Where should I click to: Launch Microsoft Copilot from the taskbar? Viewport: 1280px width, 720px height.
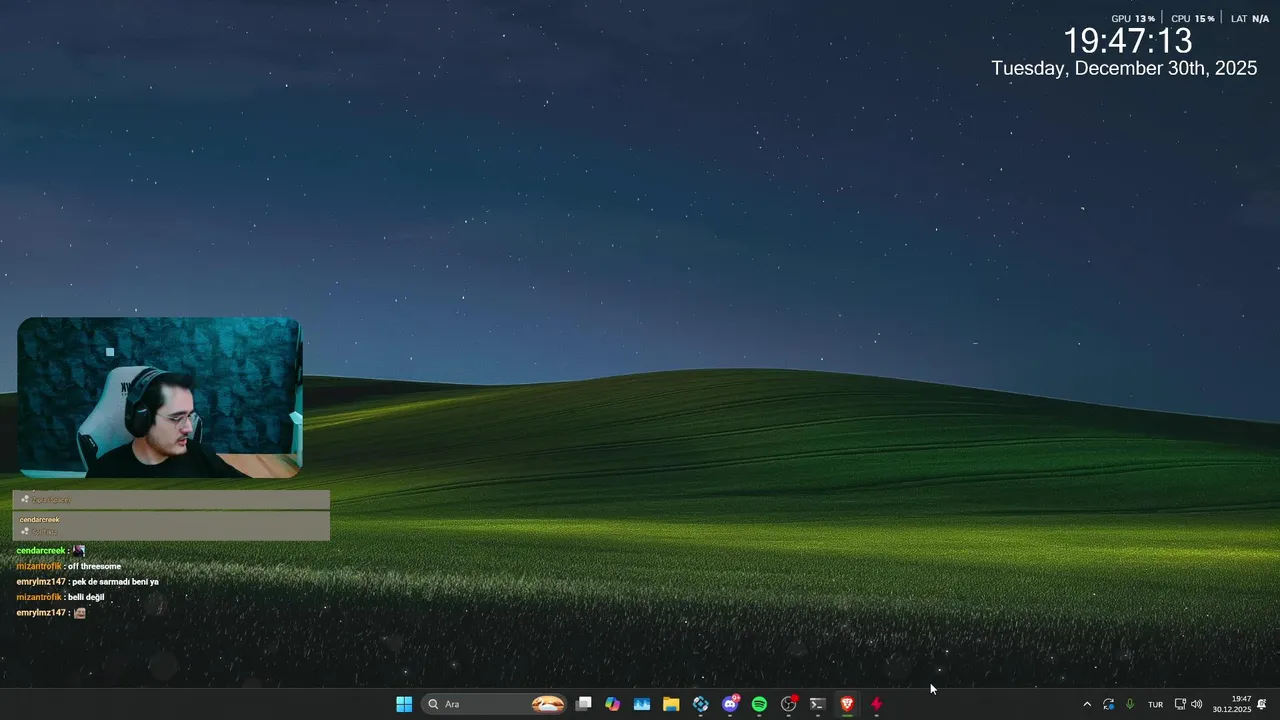[x=613, y=704]
